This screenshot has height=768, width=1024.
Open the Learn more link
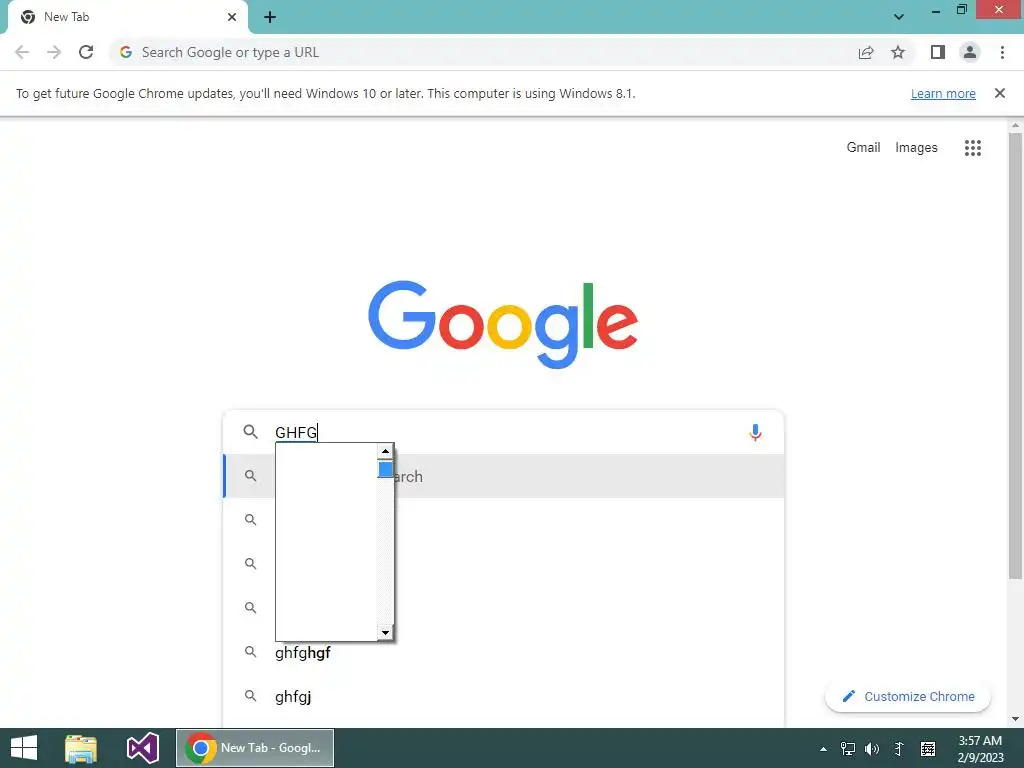click(x=943, y=93)
